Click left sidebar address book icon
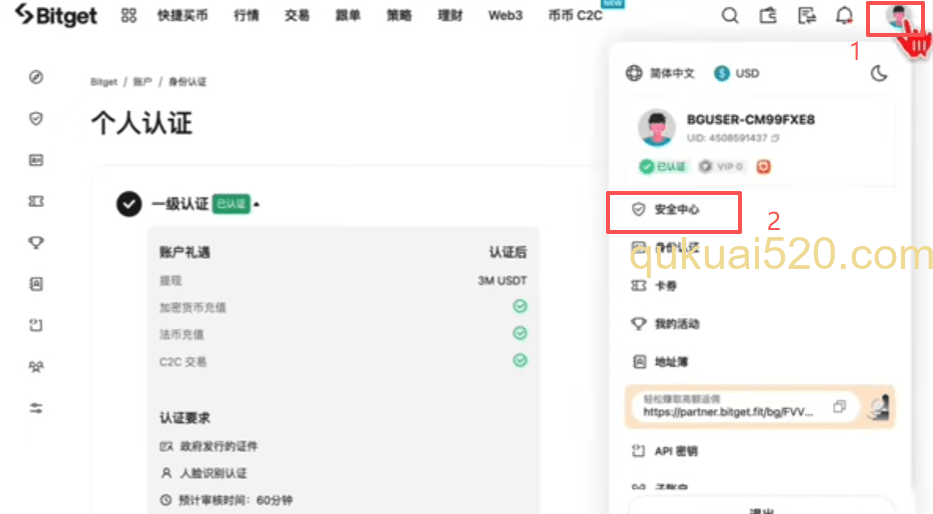Image resolution: width=933 pixels, height=514 pixels. tap(36, 284)
